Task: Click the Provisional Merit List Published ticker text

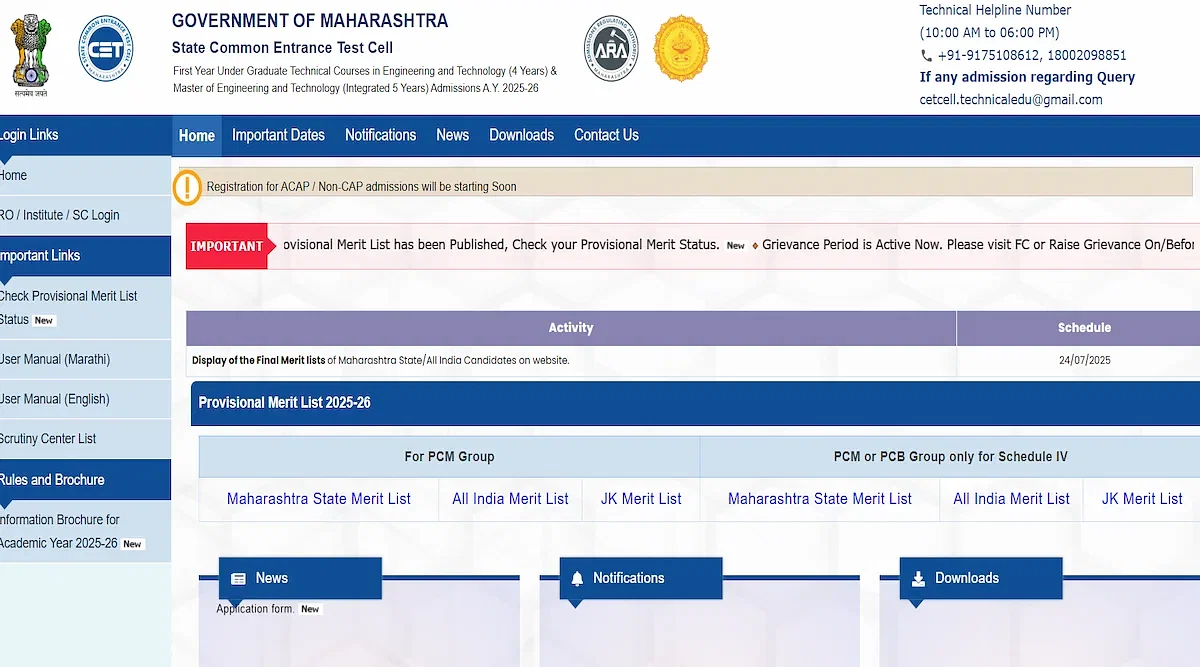Action: click(x=501, y=245)
